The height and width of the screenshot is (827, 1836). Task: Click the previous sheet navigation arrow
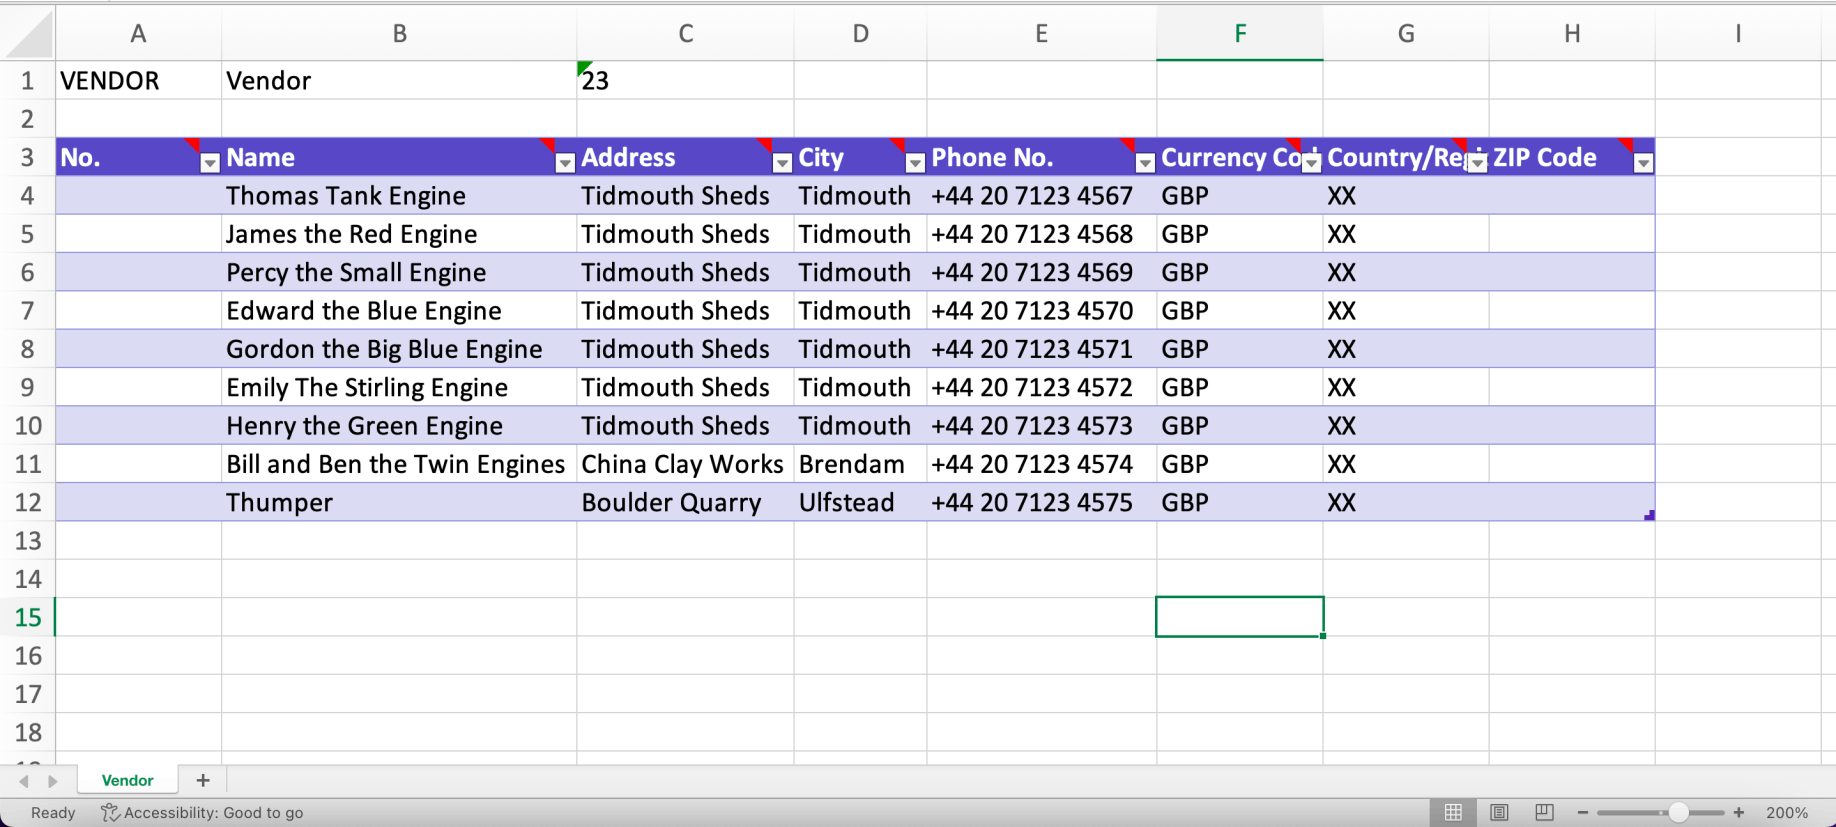pyautogui.click(x=23, y=781)
